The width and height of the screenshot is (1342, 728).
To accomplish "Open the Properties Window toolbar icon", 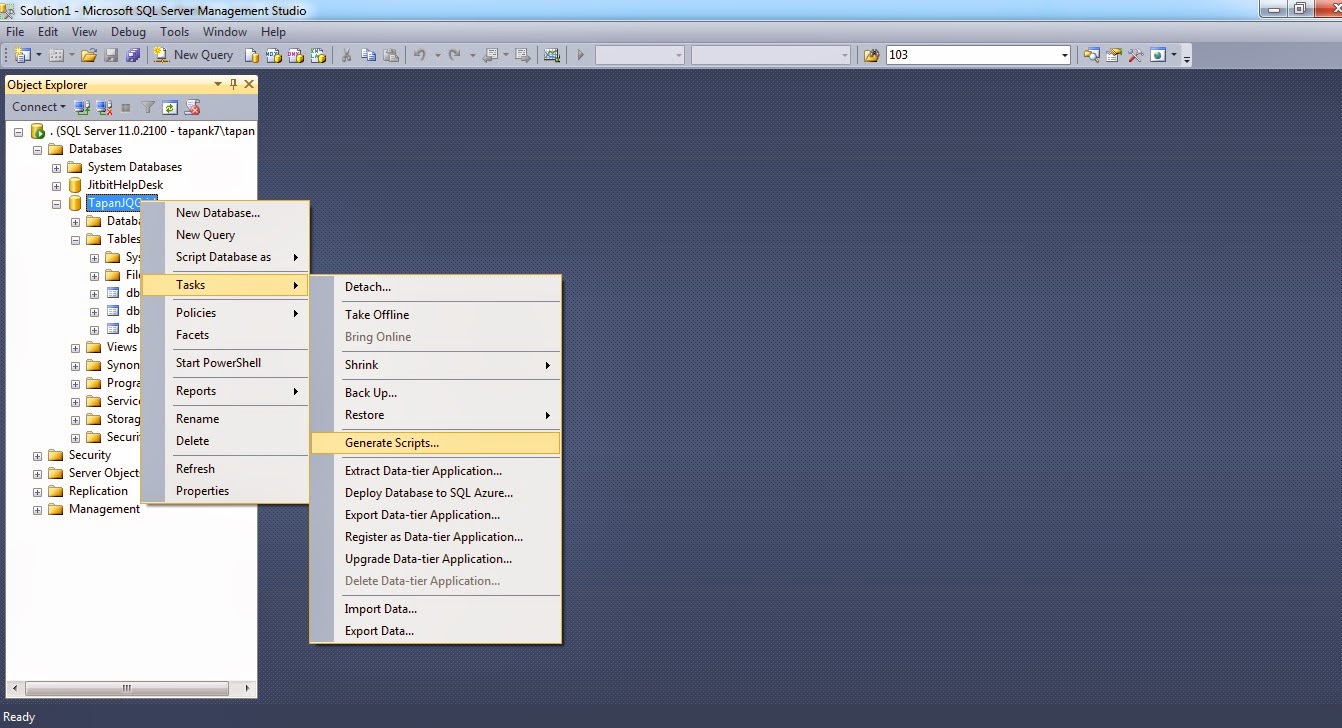I will tap(1114, 55).
